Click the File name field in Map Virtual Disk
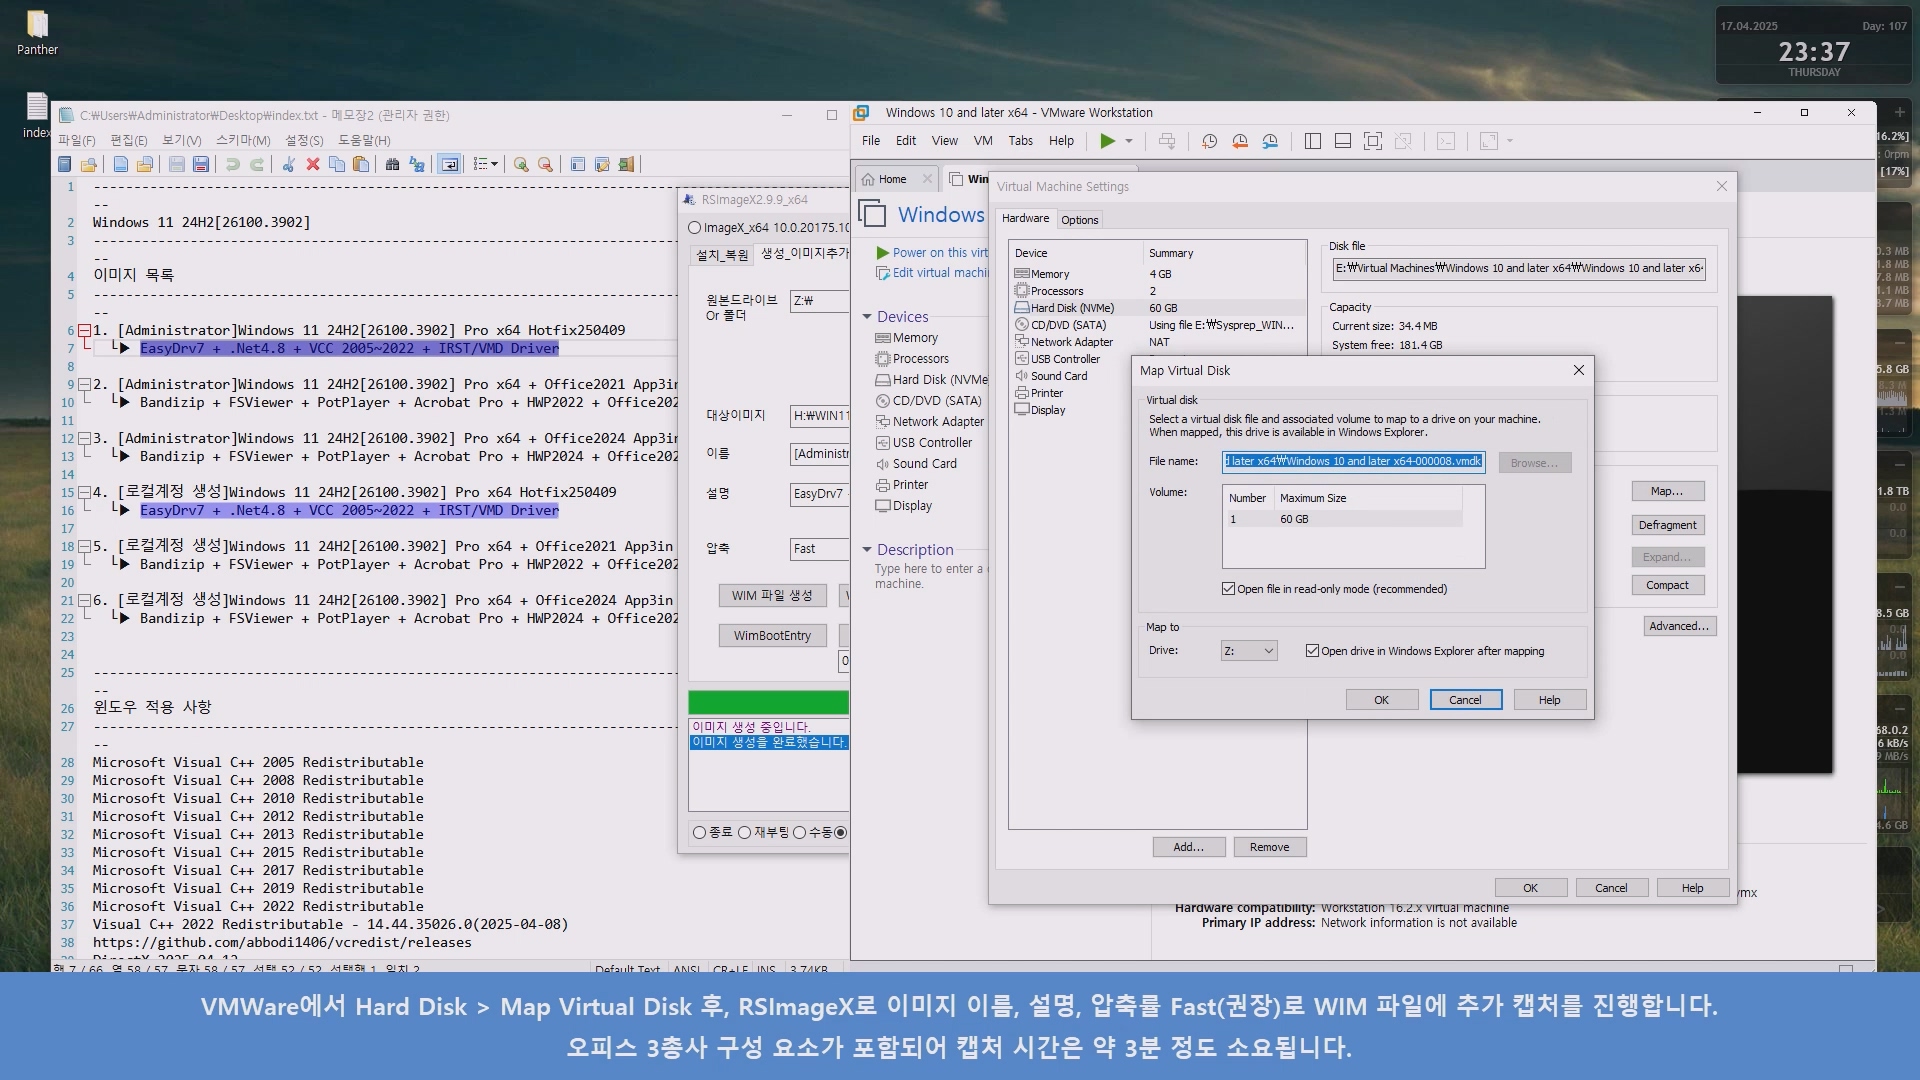Image resolution: width=1920 pixels, height=1080 pixels. coord(1353,462)
